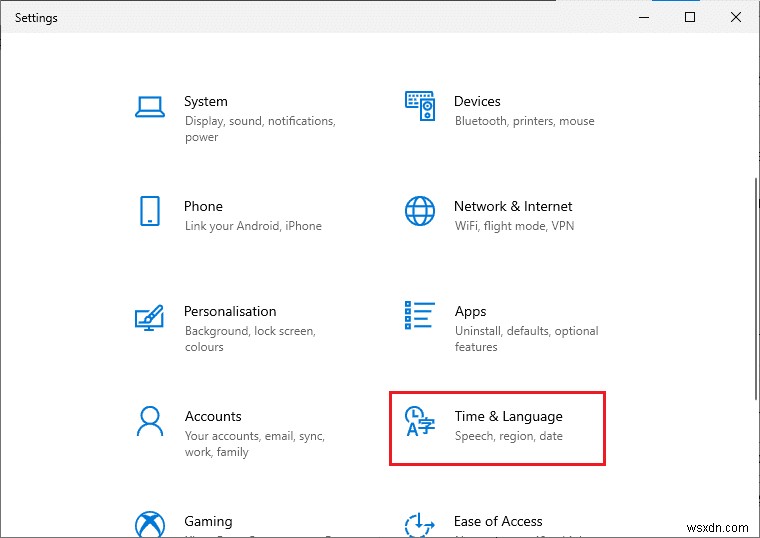
Task: Open the System laptop icon
Action: 150,107
